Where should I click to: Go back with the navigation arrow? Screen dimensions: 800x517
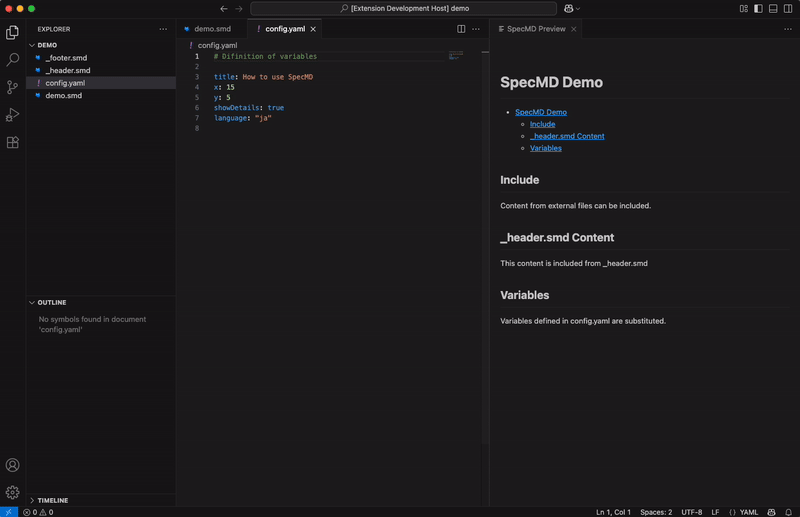pyautogui.click(x=223, y=8)
